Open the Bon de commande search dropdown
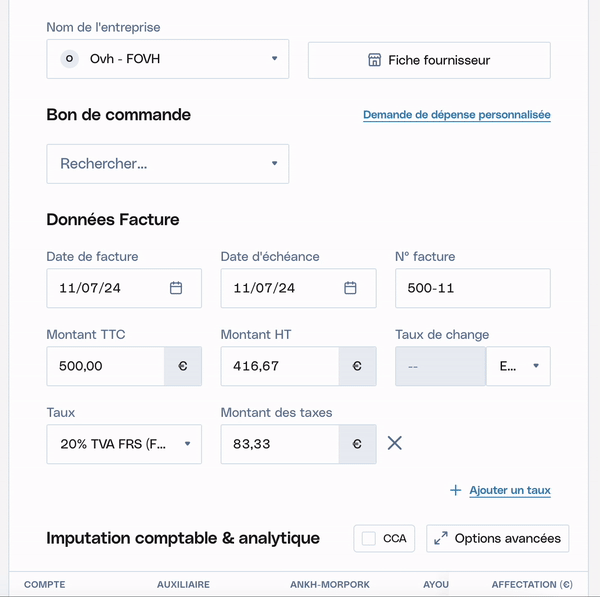 tap(274, 164)
